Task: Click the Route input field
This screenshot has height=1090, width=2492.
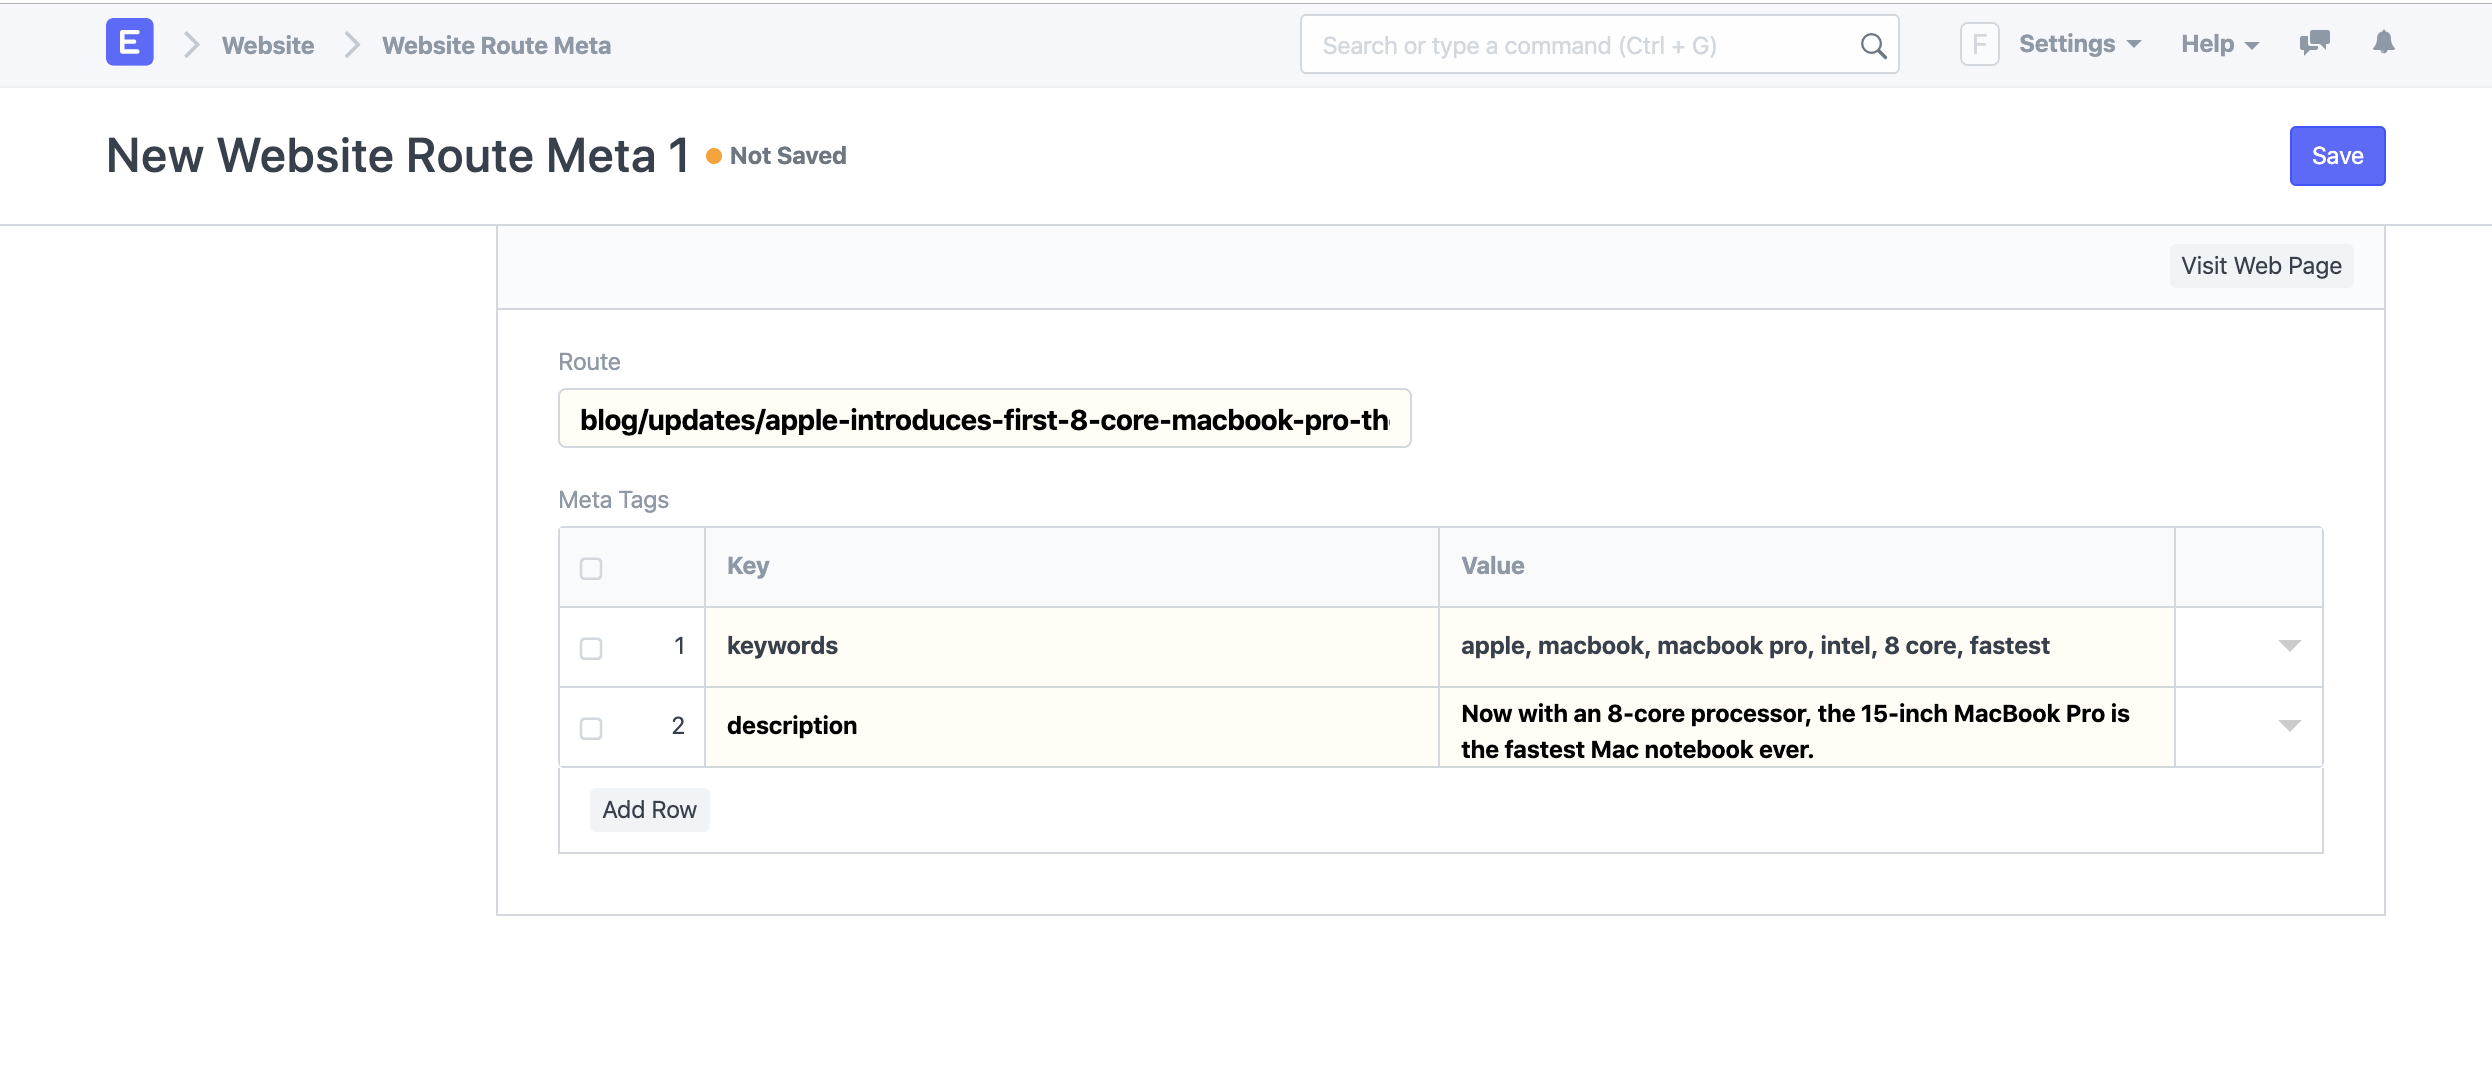Action: point(984,419)
